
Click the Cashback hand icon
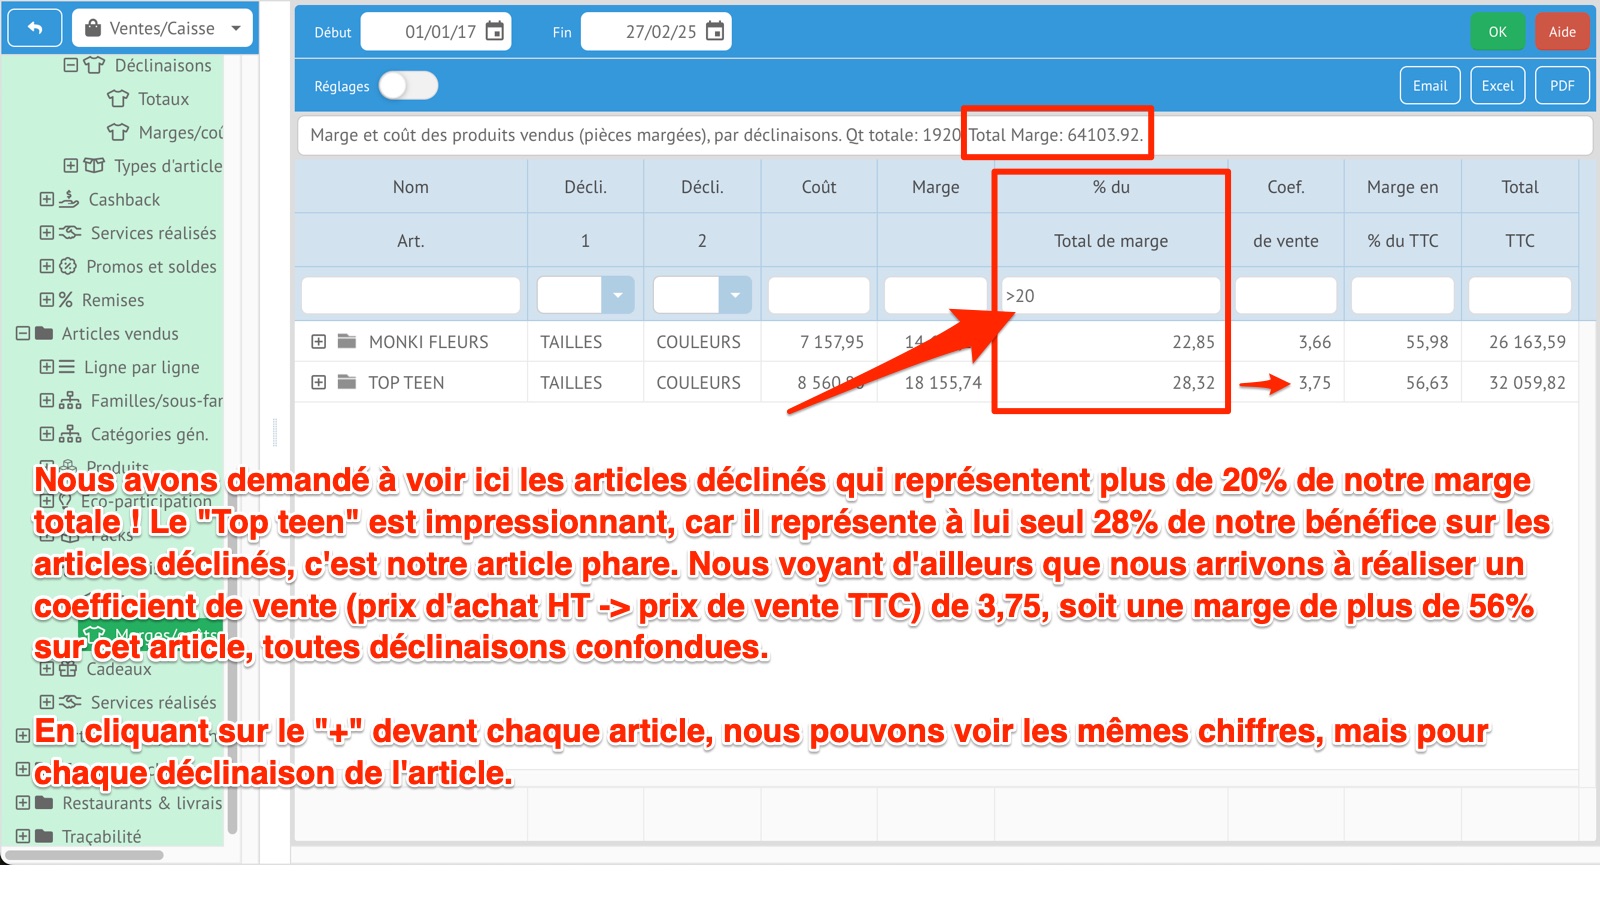pos(69,199)
